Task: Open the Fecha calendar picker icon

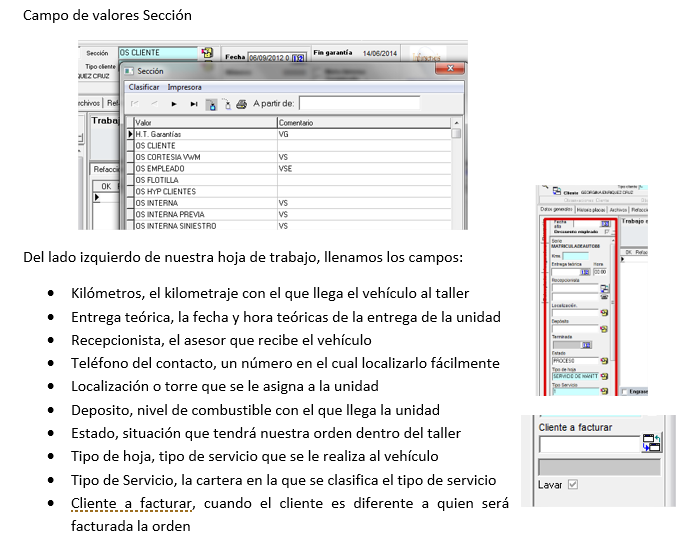Action: coord(298,58)
